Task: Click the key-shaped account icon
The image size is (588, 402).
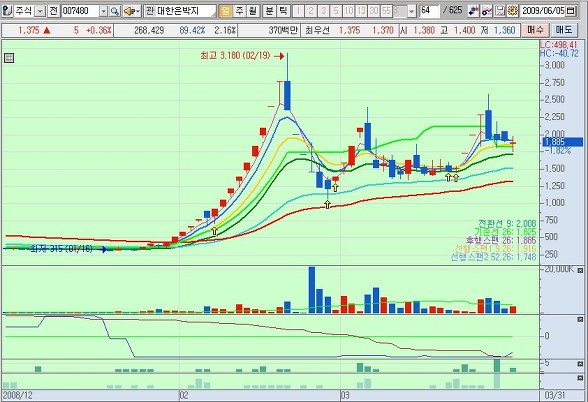Action: pyautogui.click(x=7, y=11)
